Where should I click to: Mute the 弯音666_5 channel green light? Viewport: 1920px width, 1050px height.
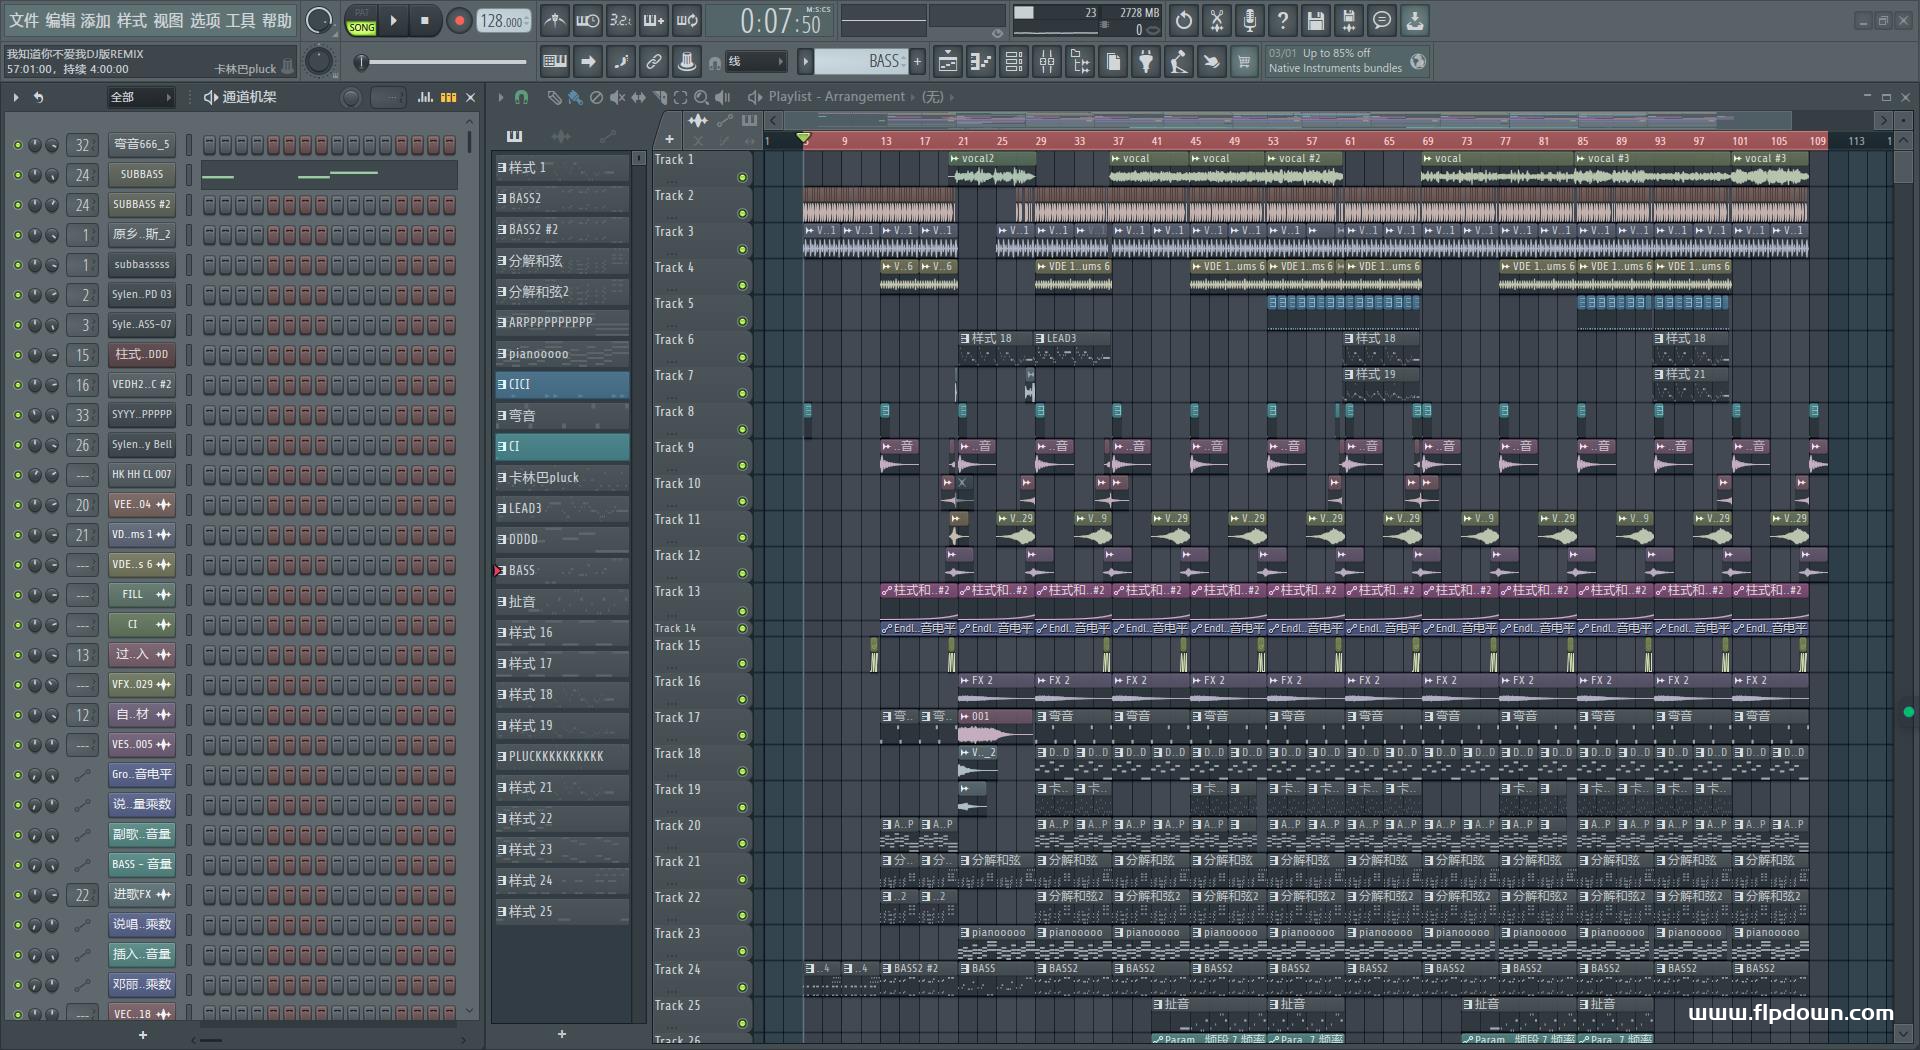(17, 145)
